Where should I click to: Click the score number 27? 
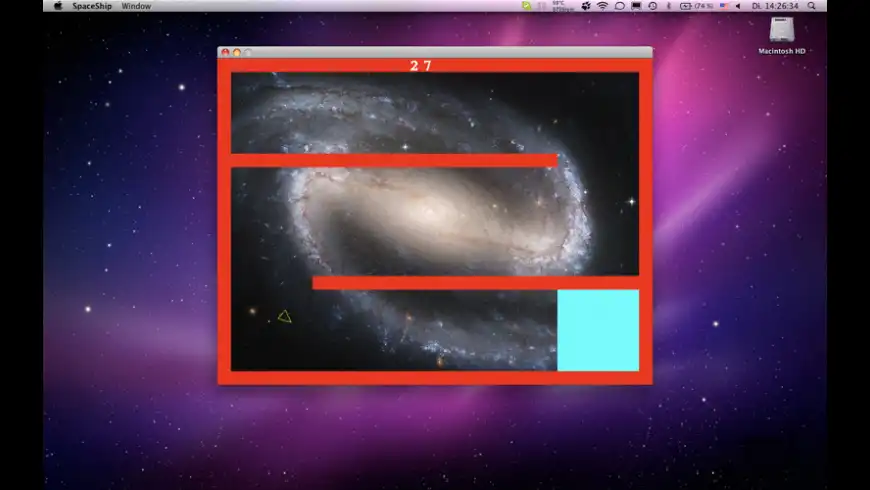(x=421, y=65)
